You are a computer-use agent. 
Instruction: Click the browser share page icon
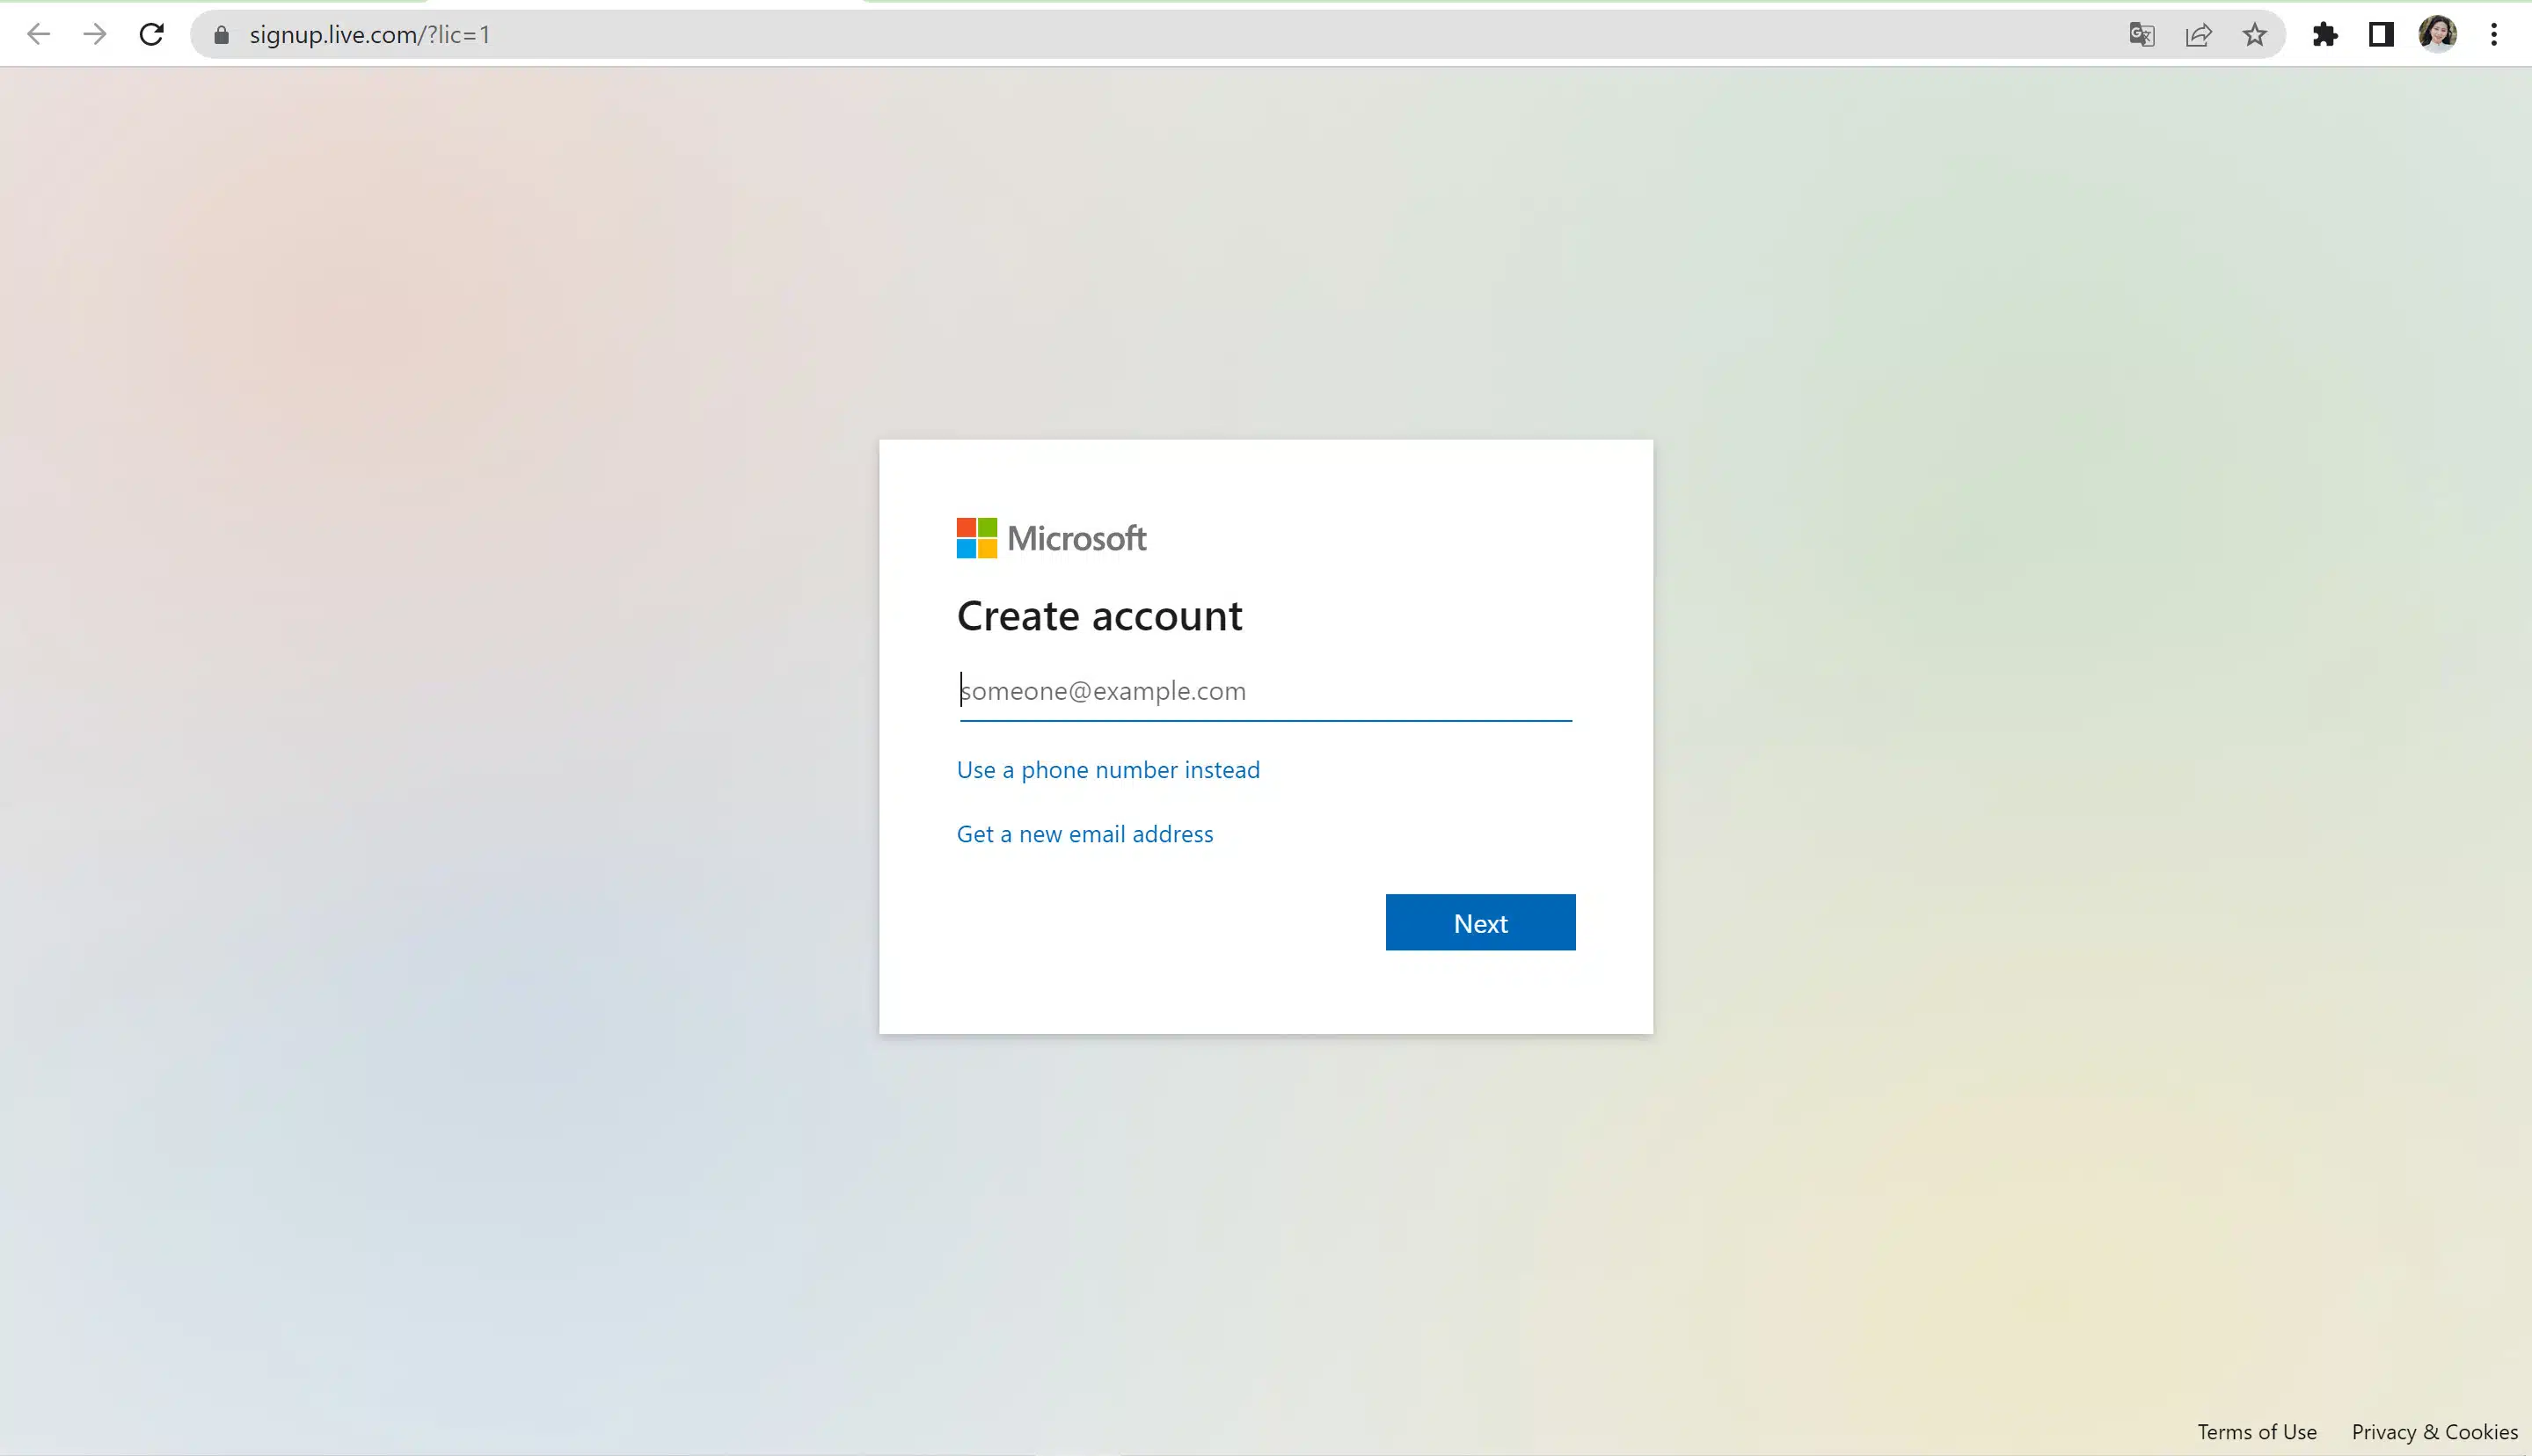[x=2198, y=35]
